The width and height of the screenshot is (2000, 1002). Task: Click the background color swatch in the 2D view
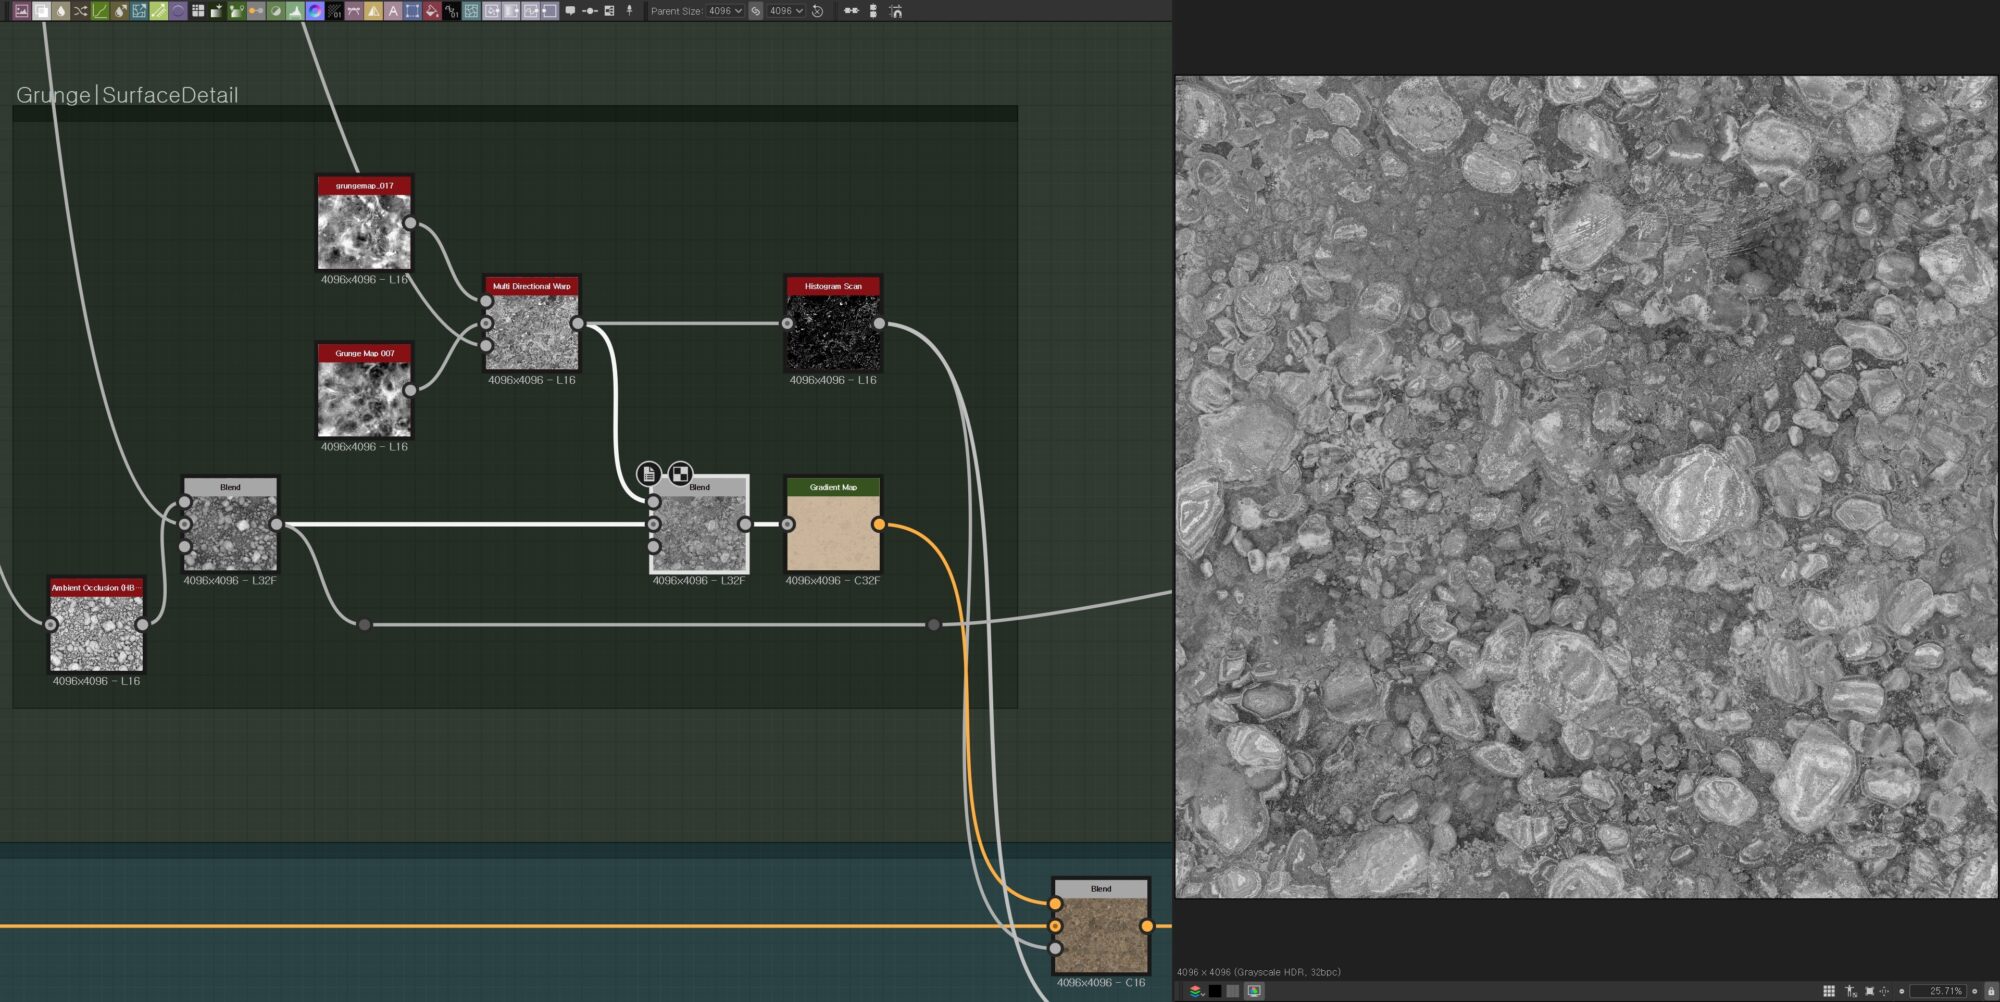[x=1215, y=991]
